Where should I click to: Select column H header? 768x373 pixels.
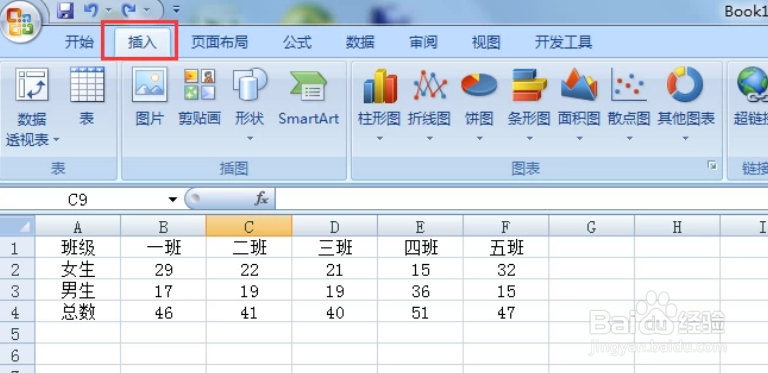coord(677,227)
